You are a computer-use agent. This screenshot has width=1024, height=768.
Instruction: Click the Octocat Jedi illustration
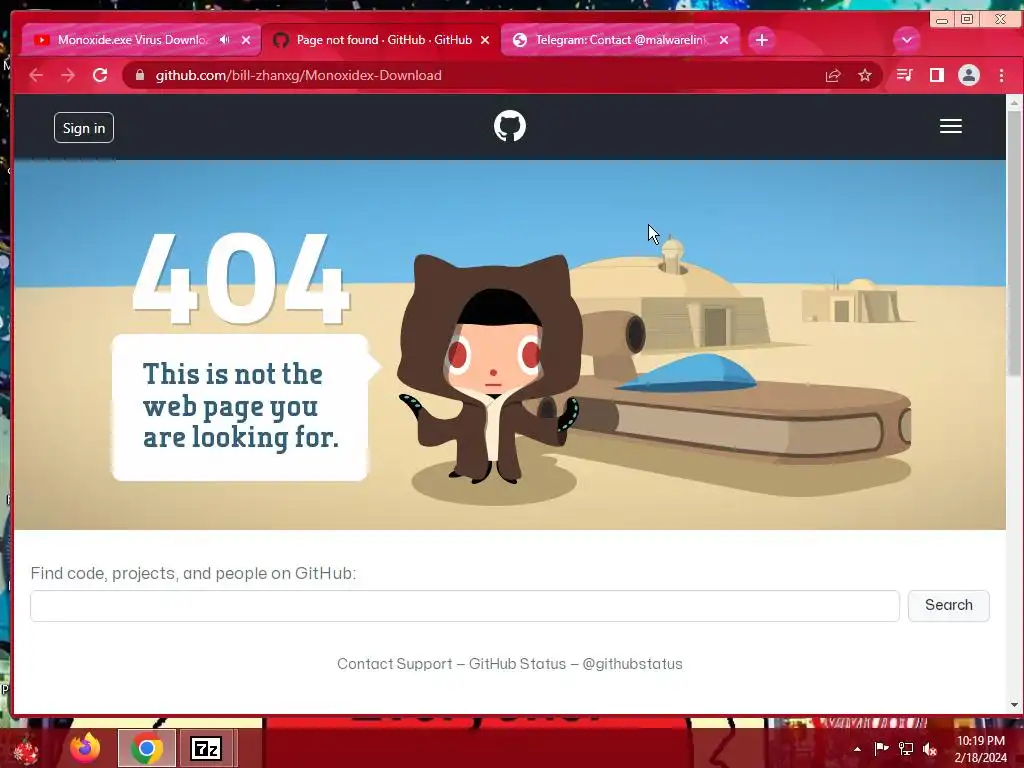(x=491, y=369)
